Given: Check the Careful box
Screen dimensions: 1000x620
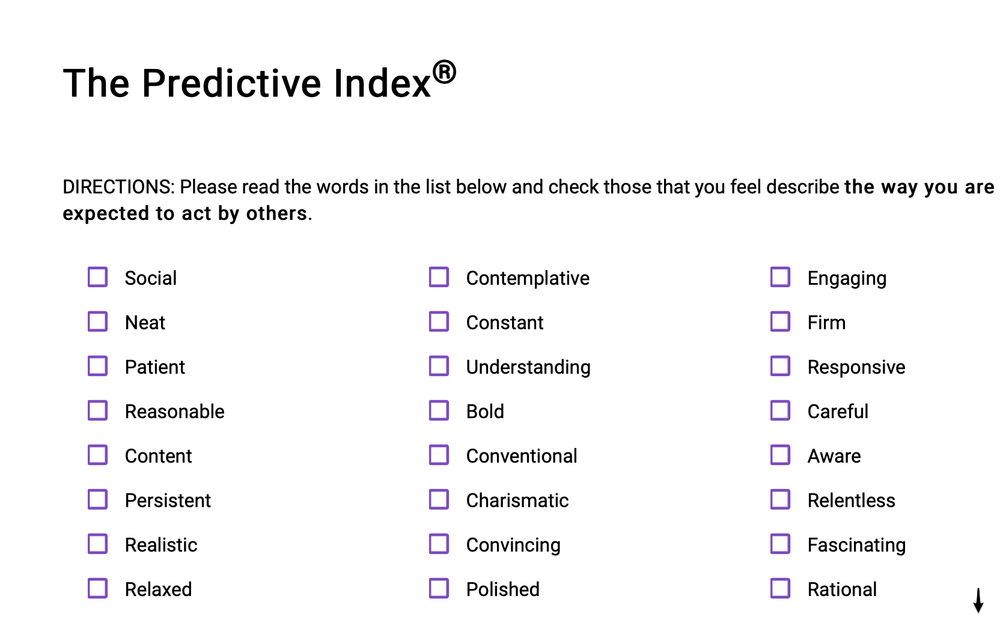Looking at the screenshot, I should point(780,411).
